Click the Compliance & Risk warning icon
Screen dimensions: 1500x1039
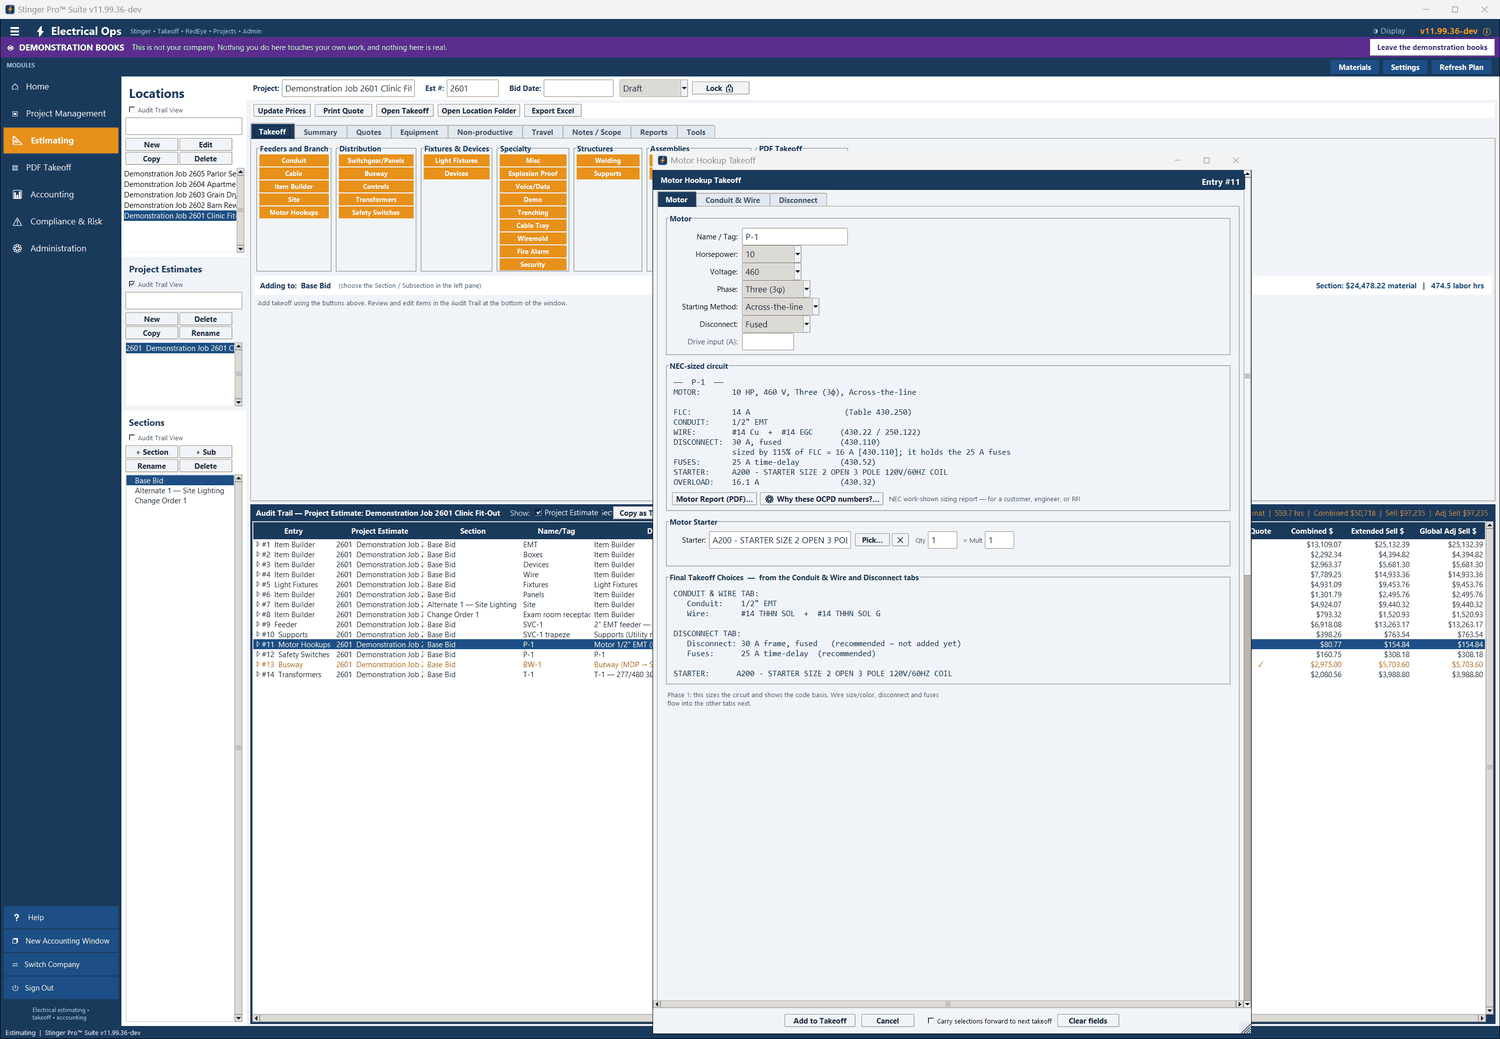17,222
